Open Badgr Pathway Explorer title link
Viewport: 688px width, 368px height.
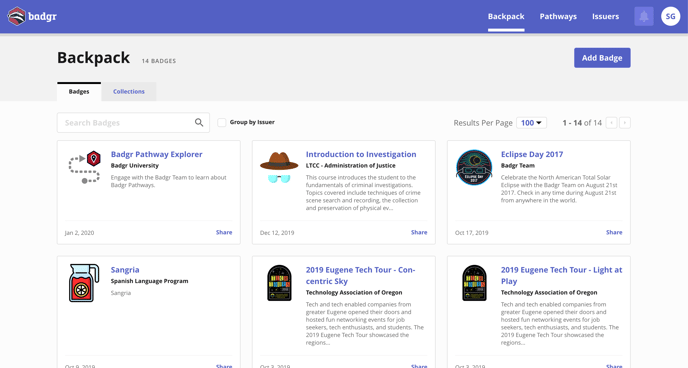[x=157, y=154]
